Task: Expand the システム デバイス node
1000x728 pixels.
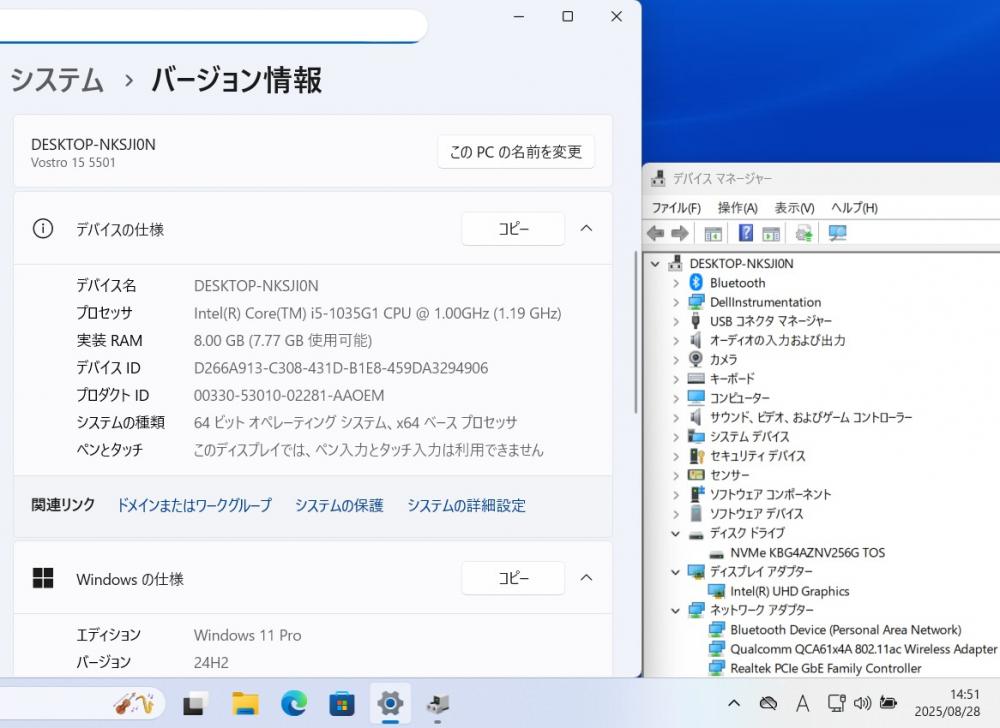Action: 676,437
